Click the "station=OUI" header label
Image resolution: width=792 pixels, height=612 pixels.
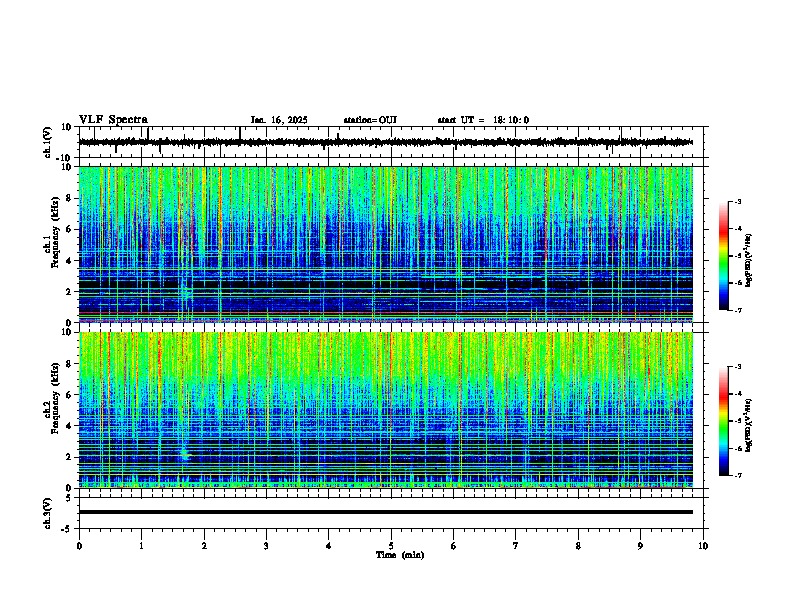tap(370, 120)
